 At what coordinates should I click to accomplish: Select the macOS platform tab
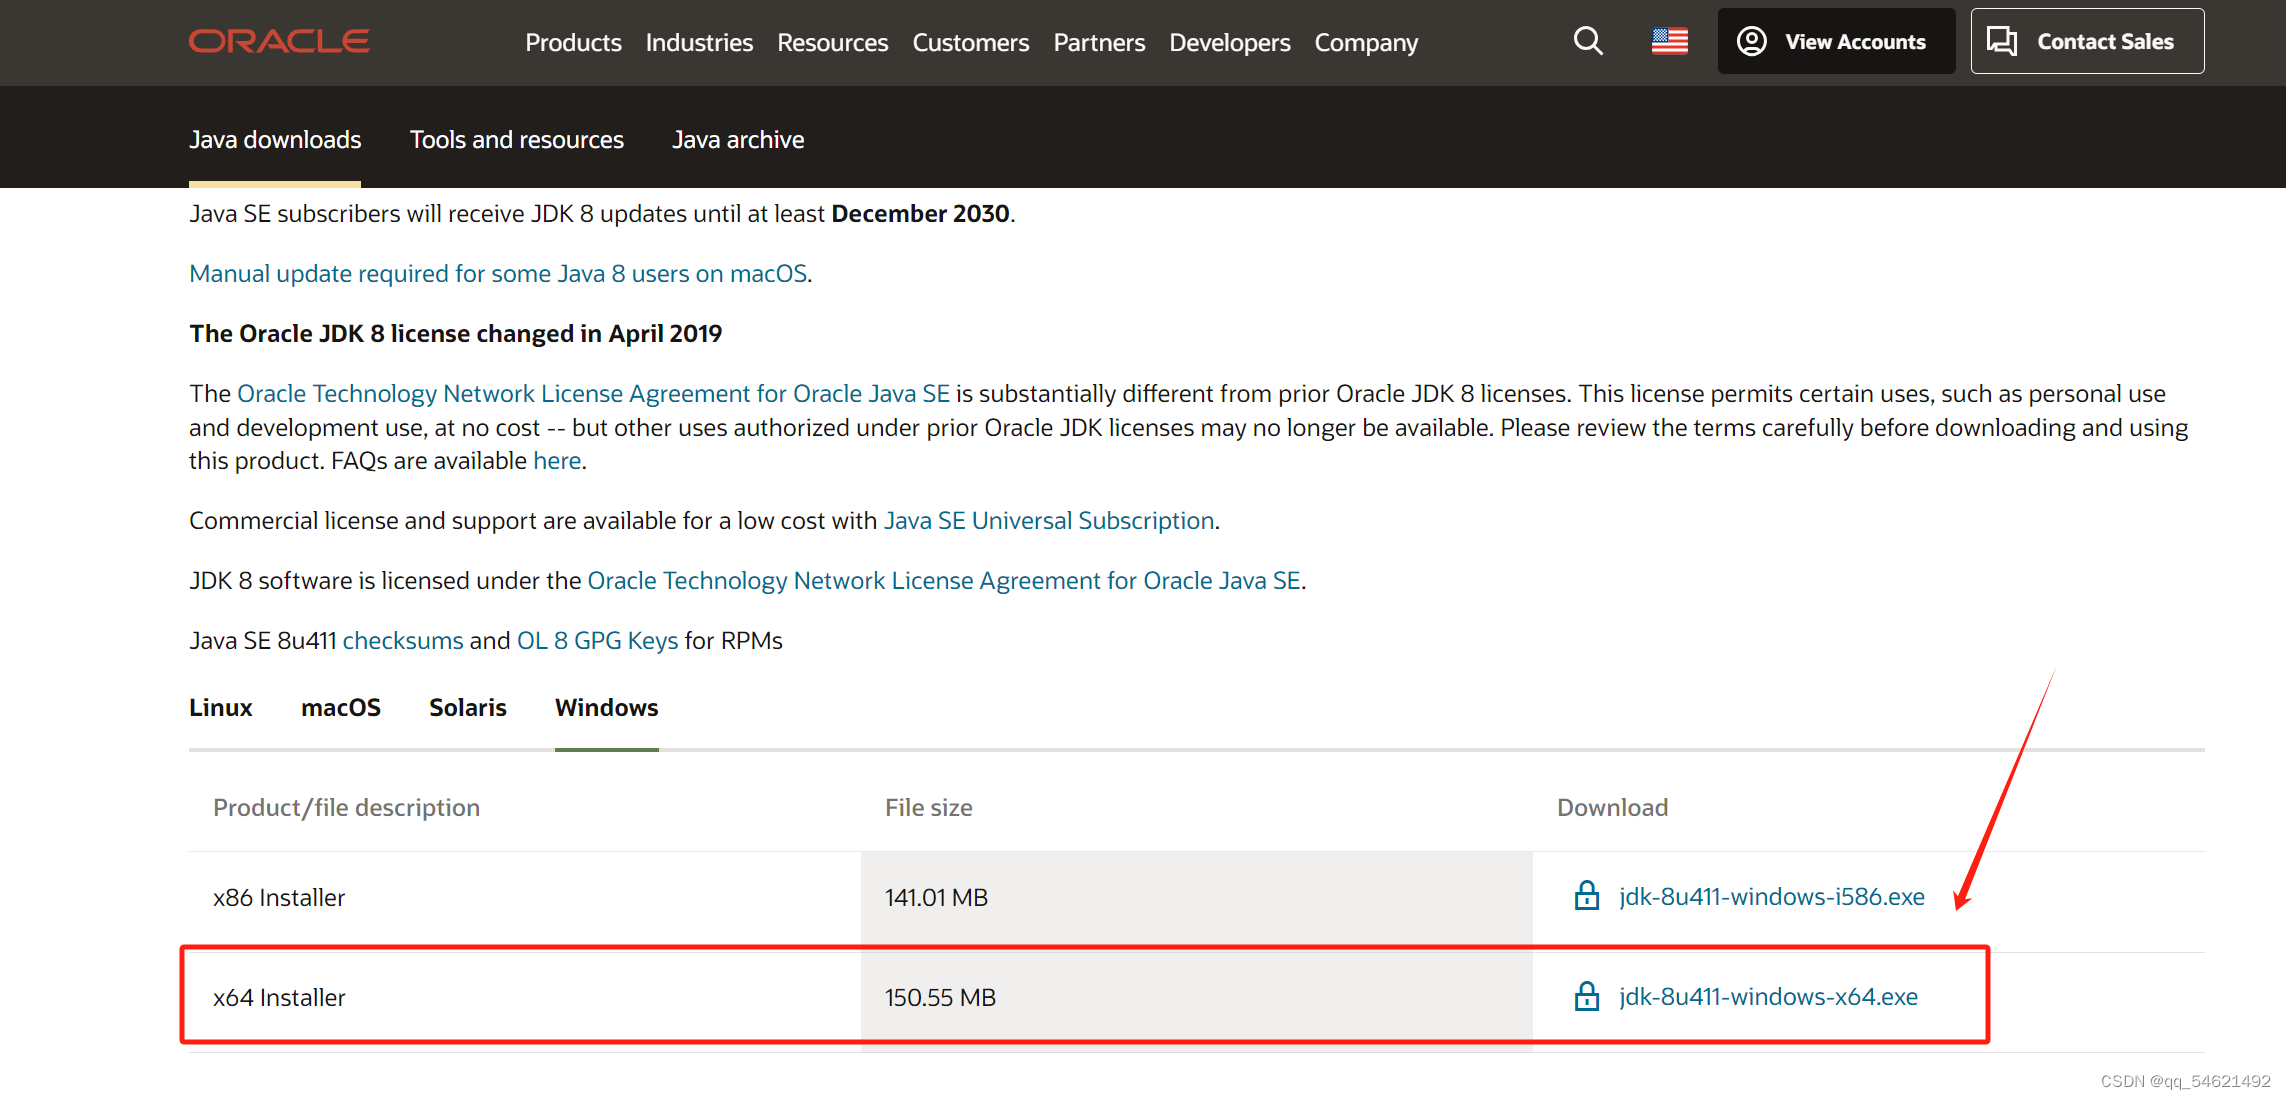point(341,707)
